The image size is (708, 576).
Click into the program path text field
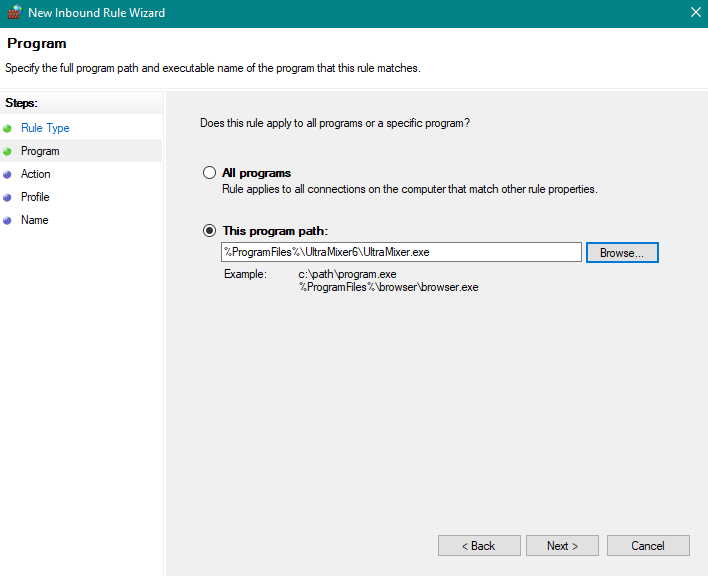[400, 252]
